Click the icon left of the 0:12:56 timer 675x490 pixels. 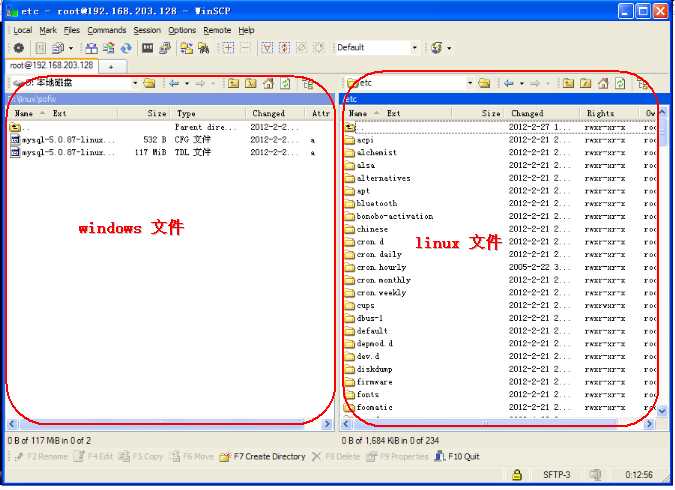click(x=595, y=474)
